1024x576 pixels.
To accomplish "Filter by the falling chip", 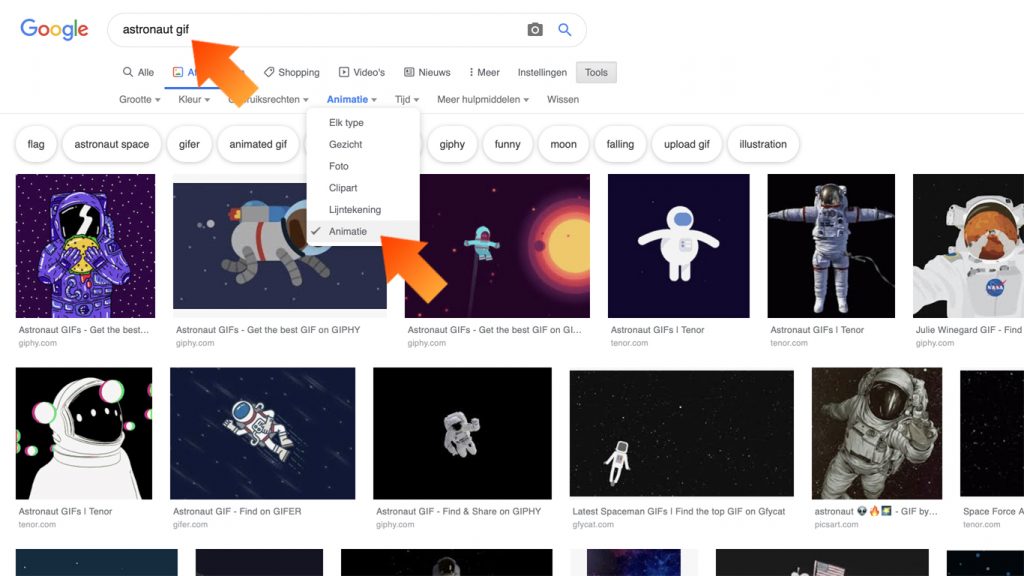I will pyautogui.click(x=620, y=144).
